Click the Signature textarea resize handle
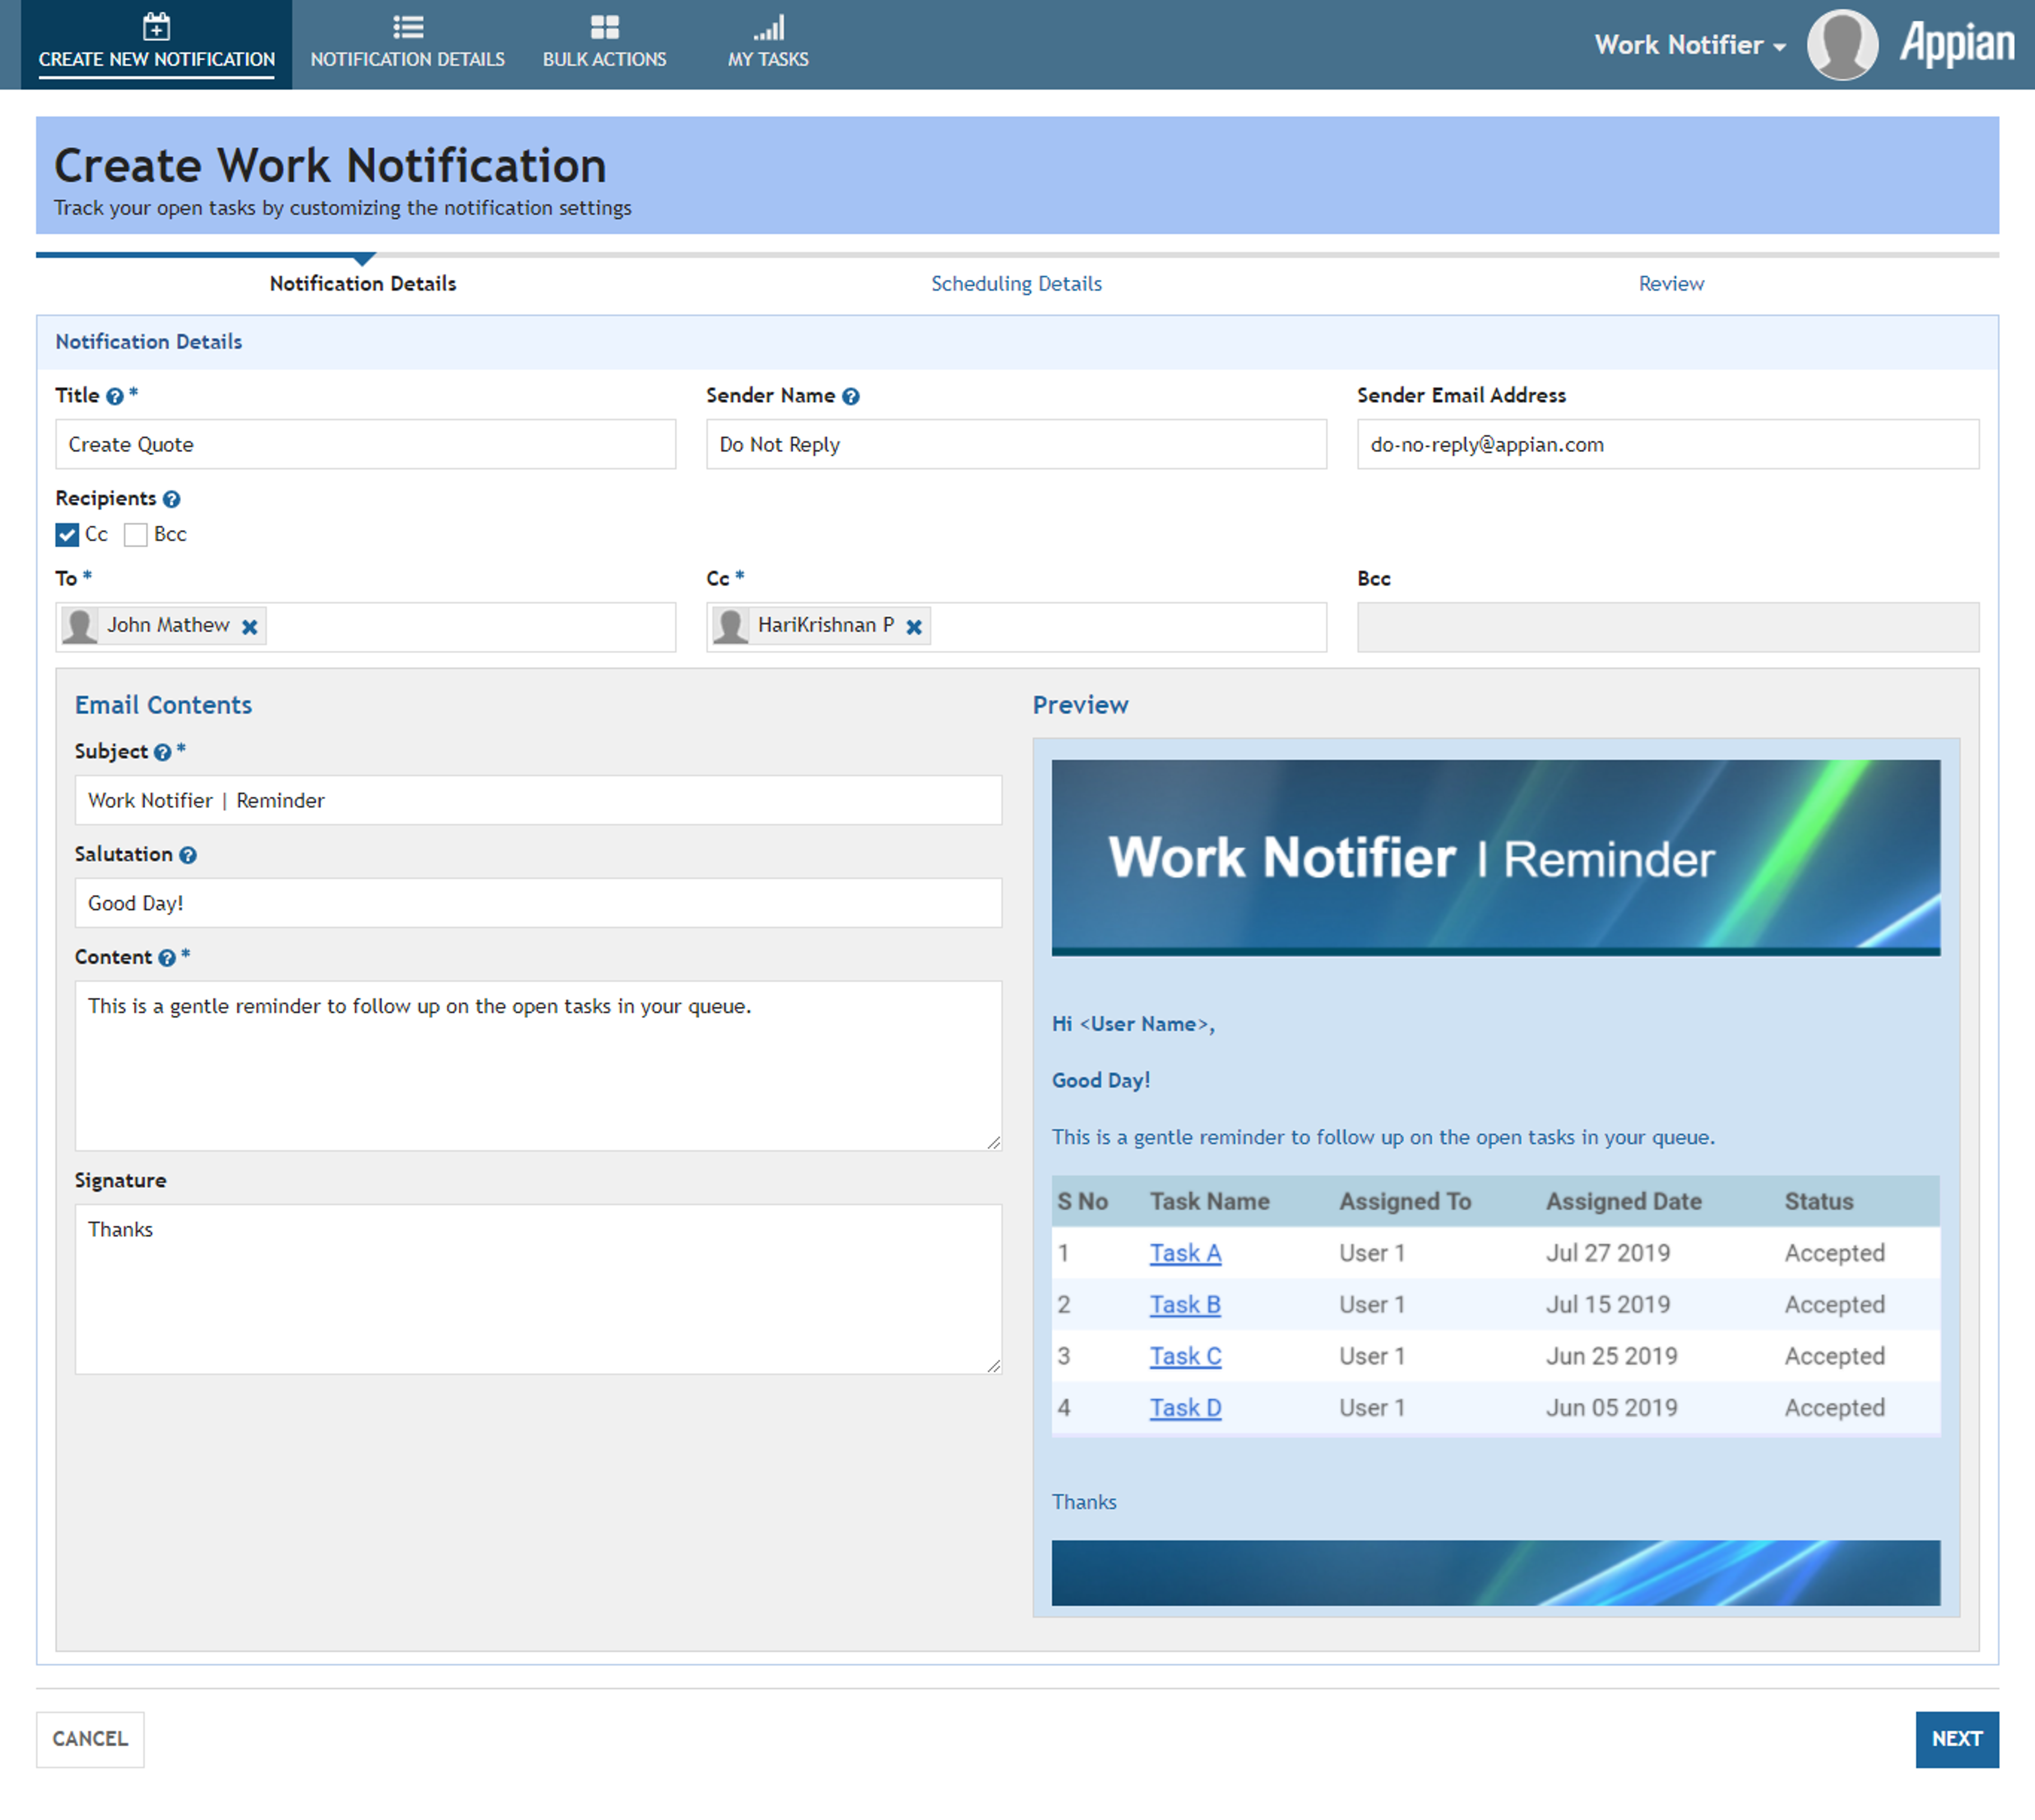2035x1820 pixels. pyautogui.click(x=993, y=1365)
